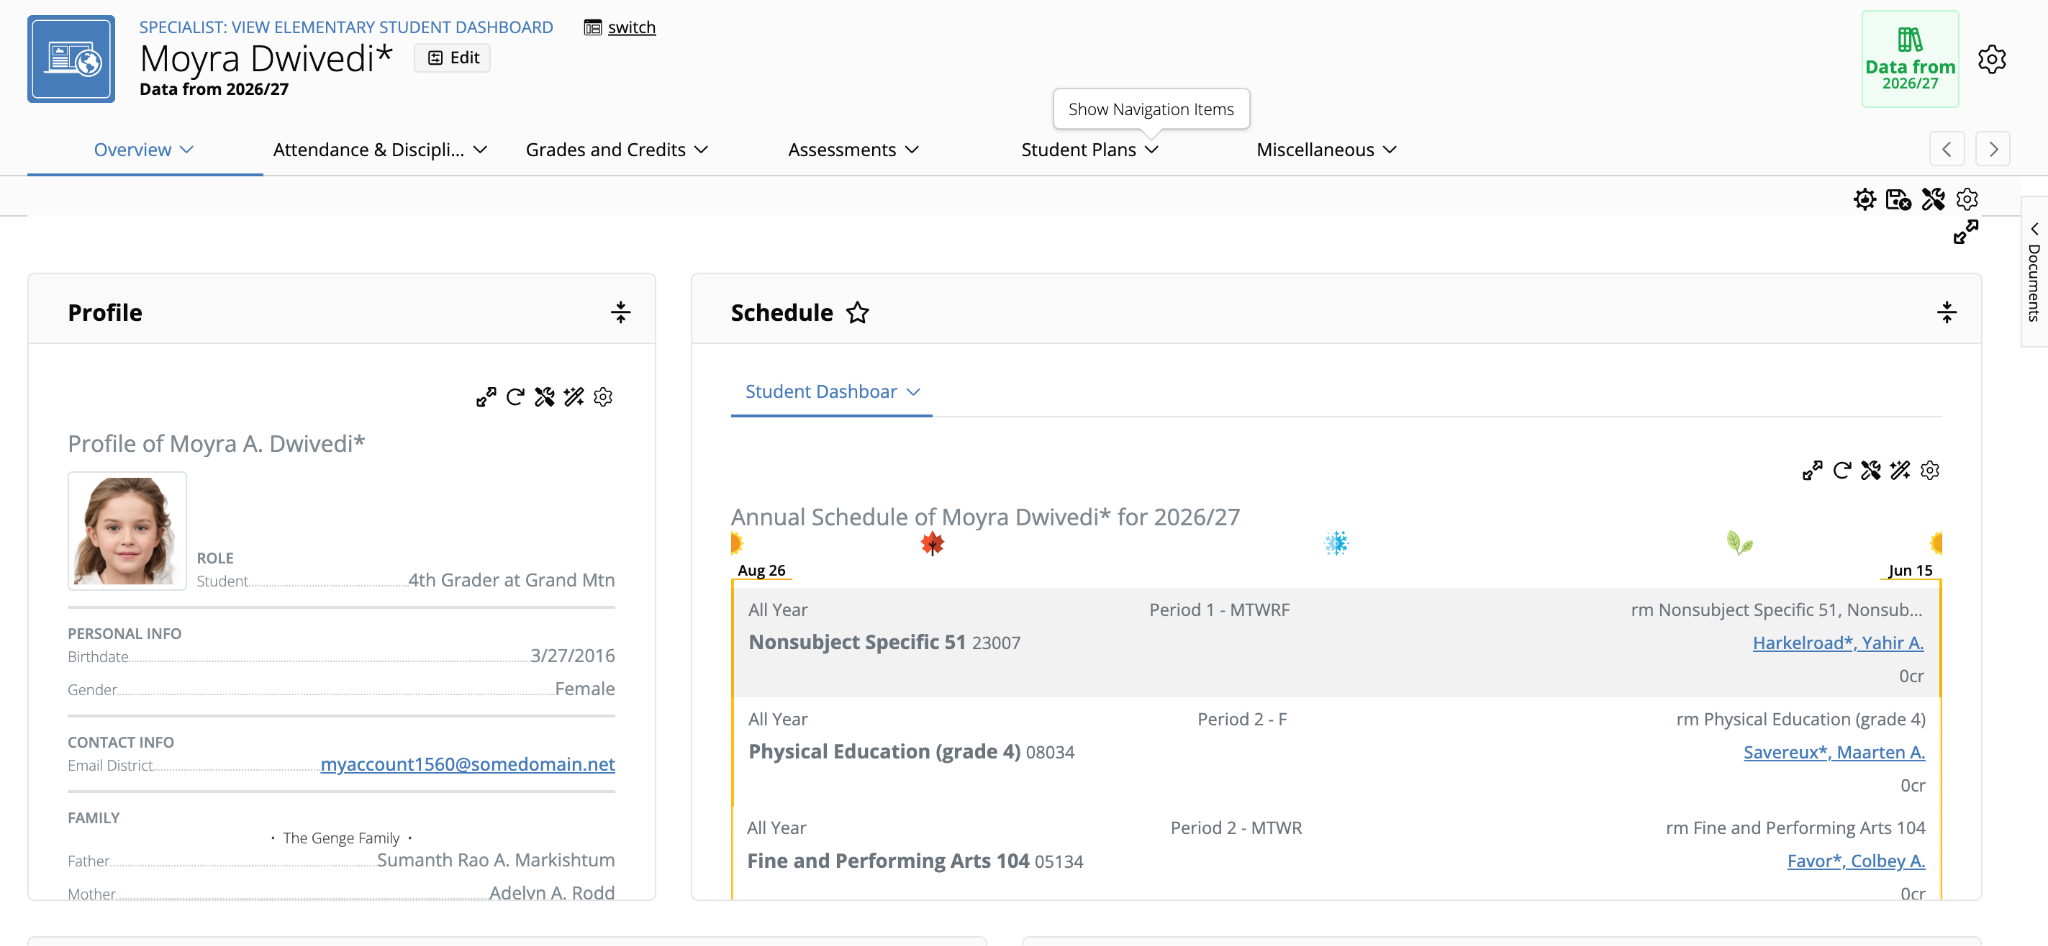Viewport: 2048px width, 946px height.
Task: Open the Assessments menu
Action: (853, 150)
